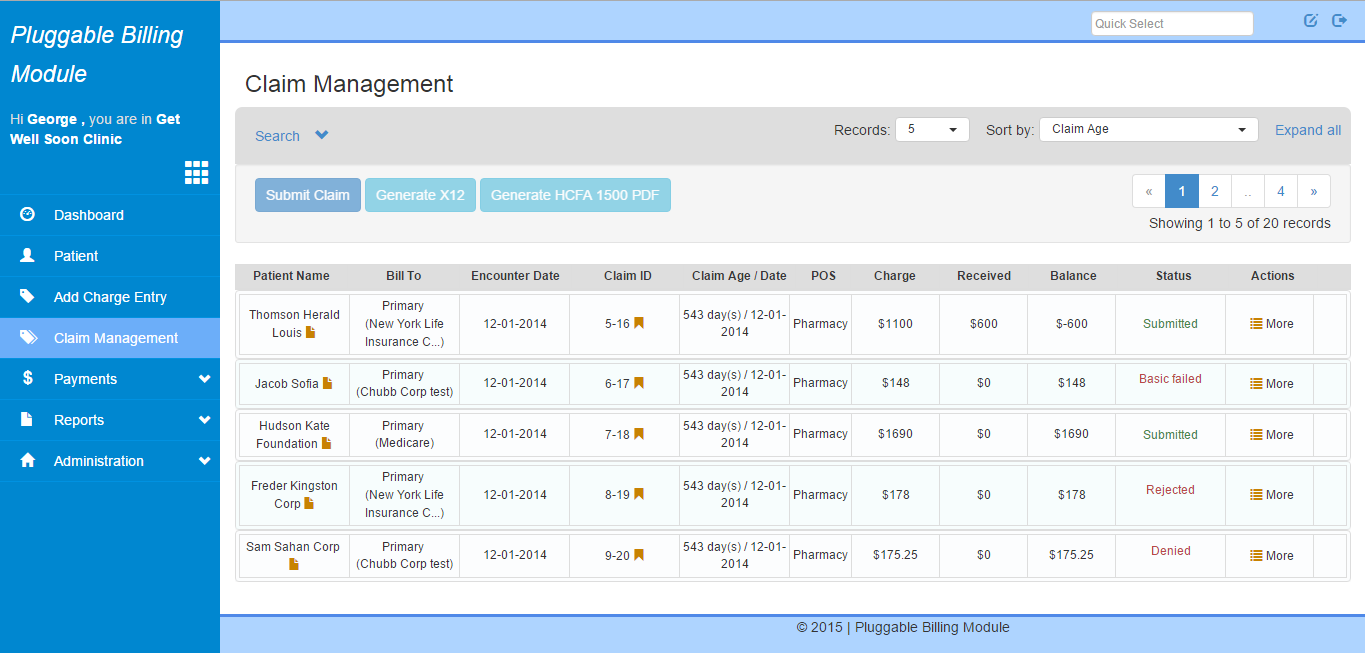The width and height of the screenshot is (1365, 653).
Task: Click the Search link
Action: pos(277,136)
